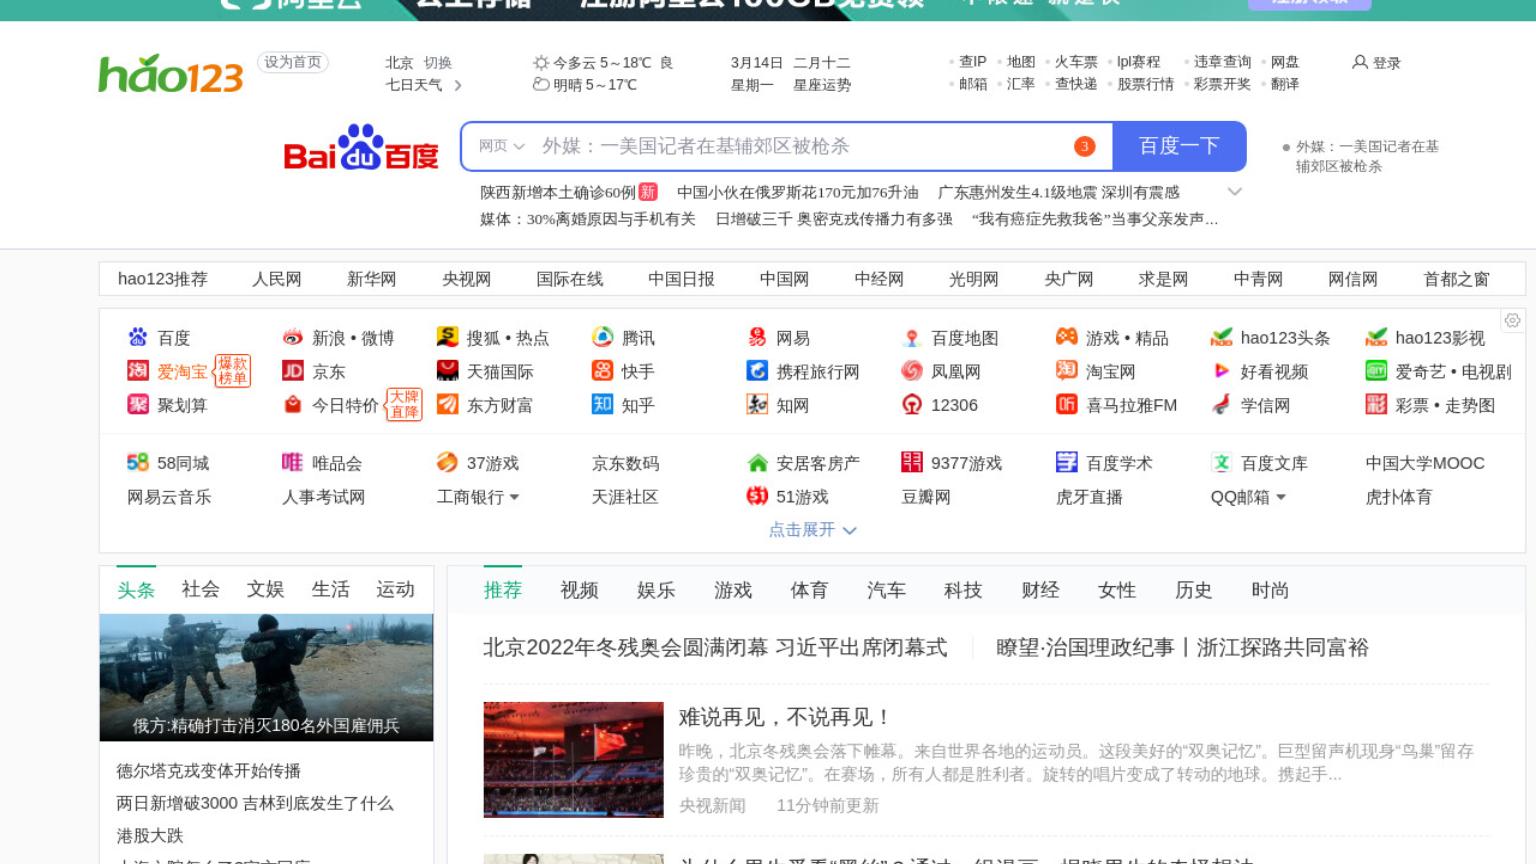Click the 天猫国际 icon

[x=447, y=371]
